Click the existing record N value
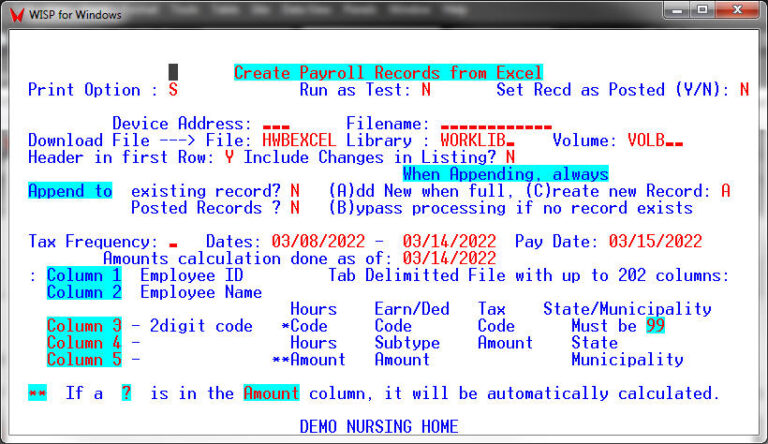Image resolution: width=768 pixels, height=444 pixels. click(x=294, y=190)
